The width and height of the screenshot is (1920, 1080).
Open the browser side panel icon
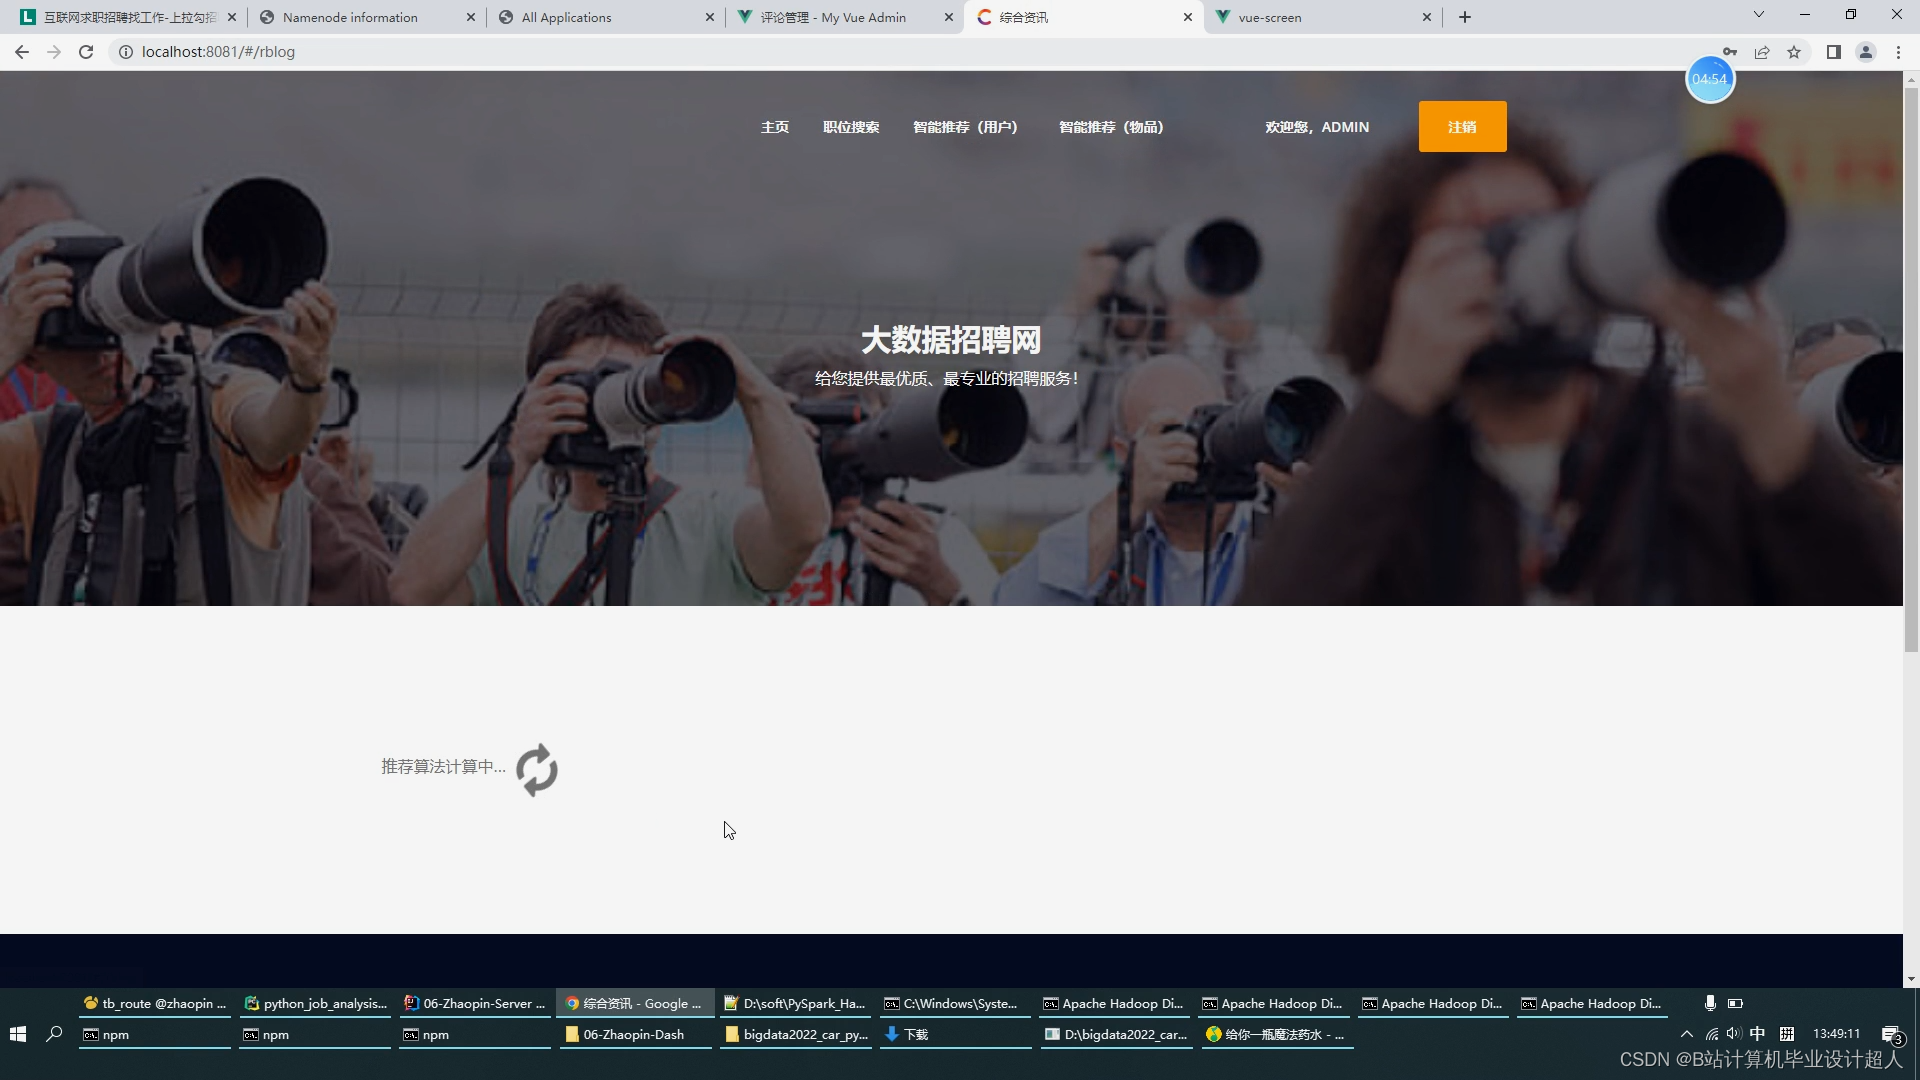click(1833, 52)
